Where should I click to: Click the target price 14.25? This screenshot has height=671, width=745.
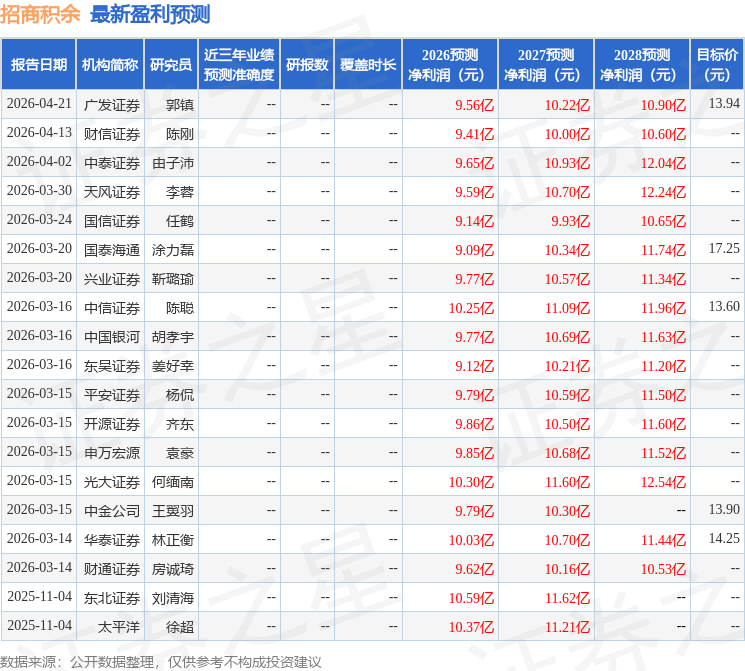[x=724, y=538]
